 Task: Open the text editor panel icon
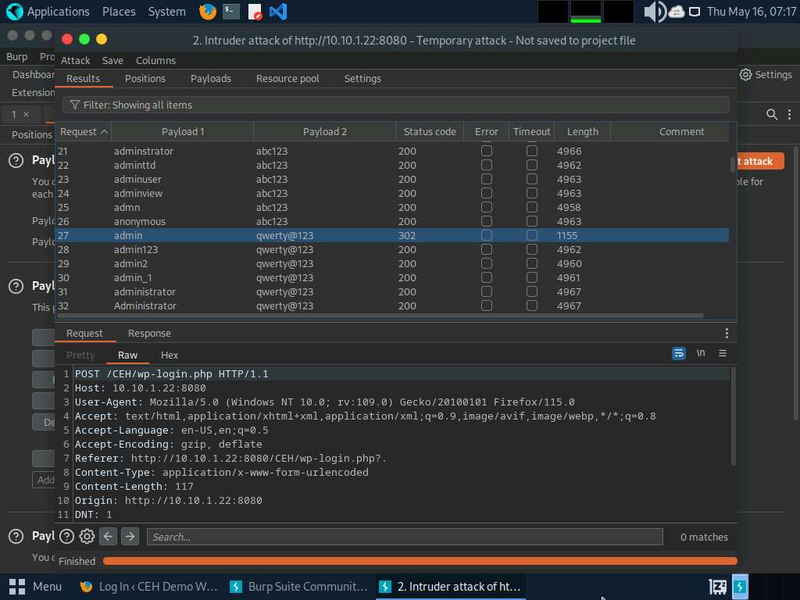tap(254, 11)
